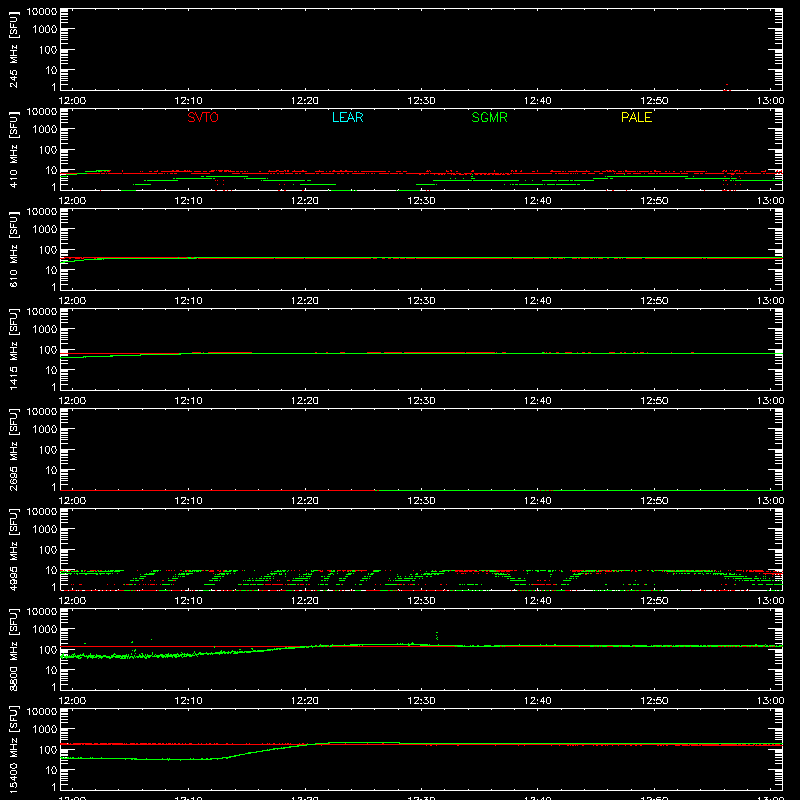This screenshot has height=800, width=800.
Task: Click 12:40 tick label below 610 MHz panel
Action: pyautogui.click(x=538, y=301)
